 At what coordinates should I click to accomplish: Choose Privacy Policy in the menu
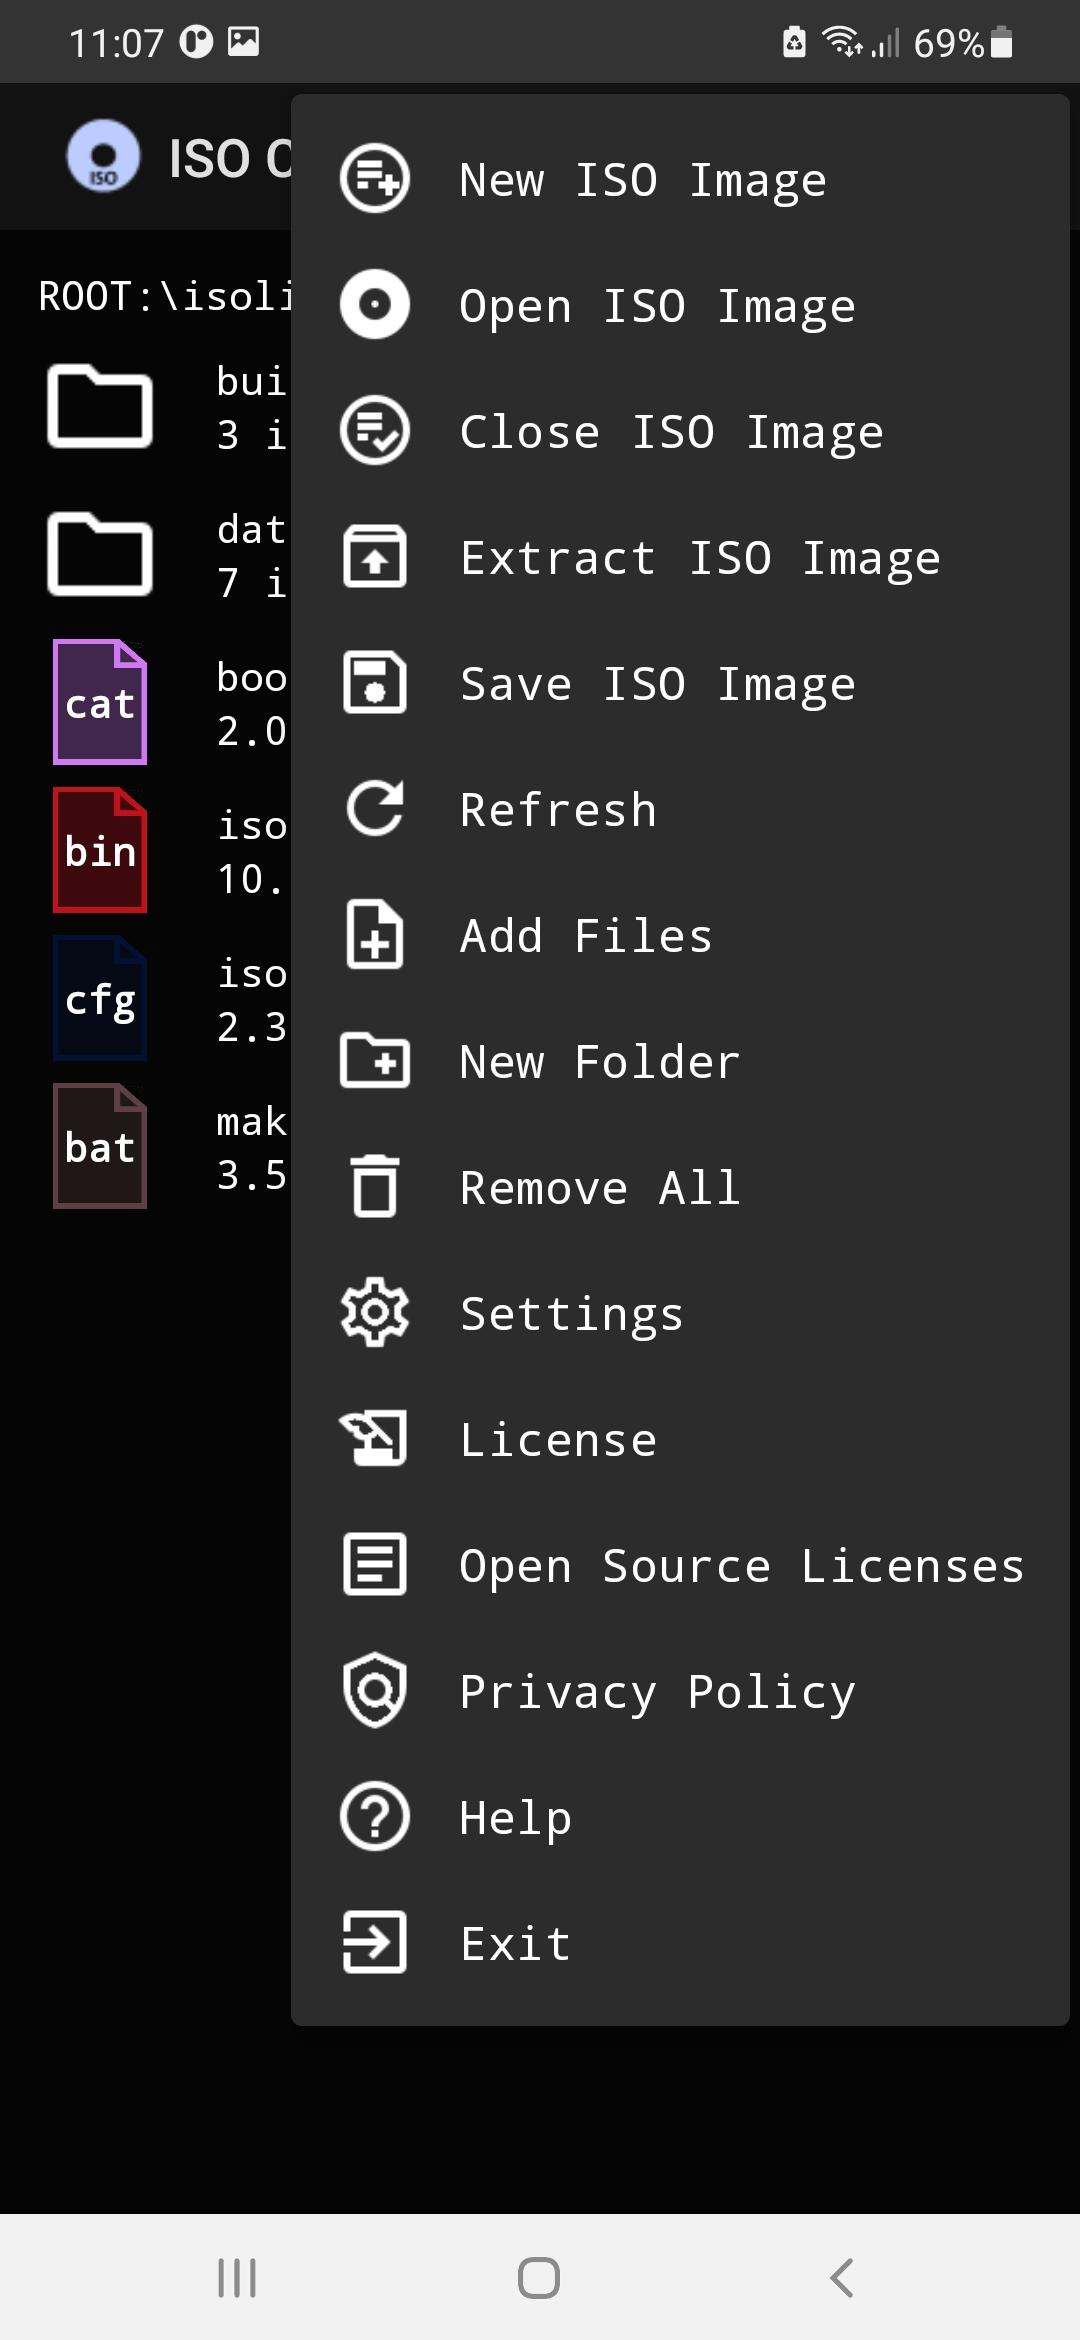point(657,1691)
